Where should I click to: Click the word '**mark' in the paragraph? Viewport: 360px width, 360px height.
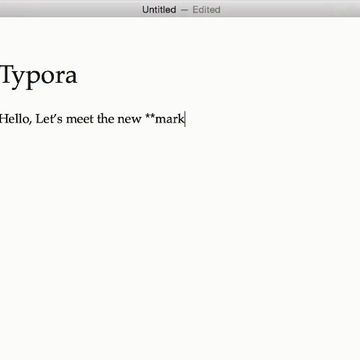point(165,119)
